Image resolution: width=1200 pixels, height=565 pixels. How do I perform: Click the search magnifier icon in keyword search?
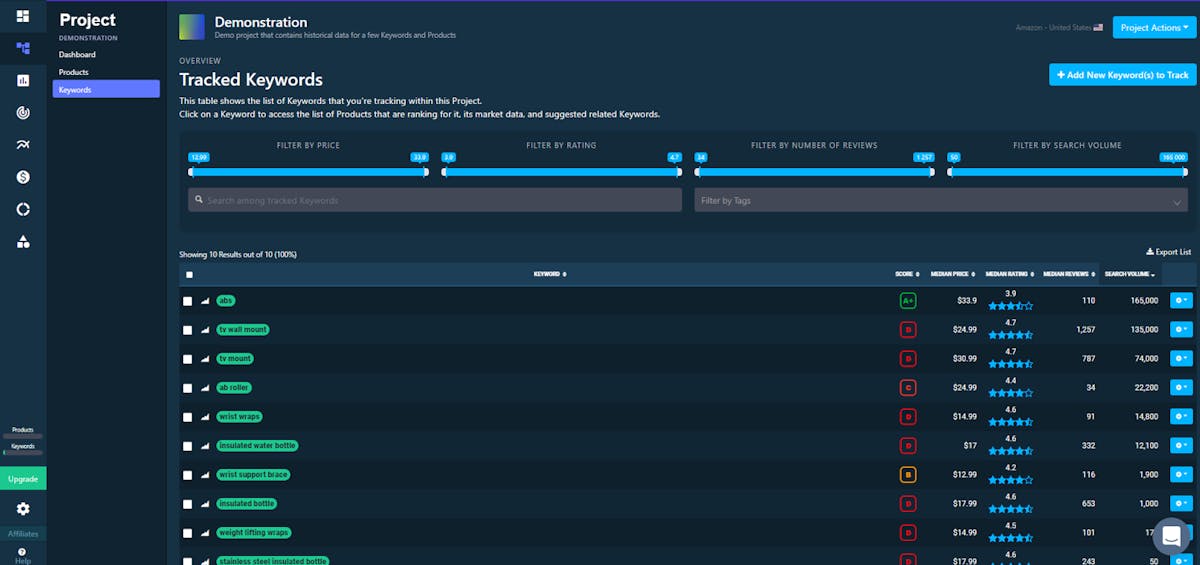[x=199, y=200]
